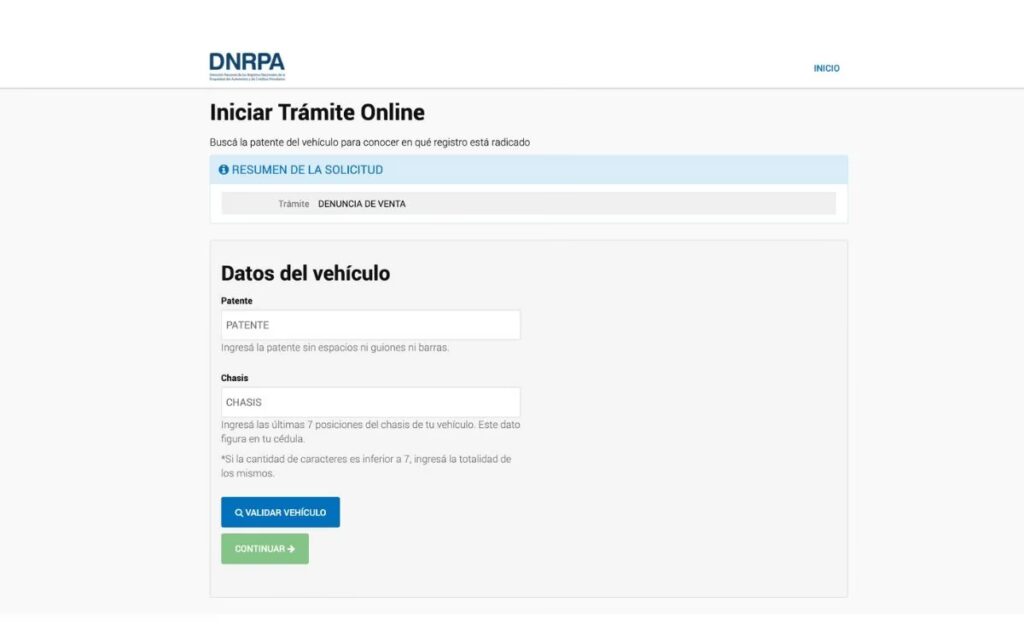Focus the Patente input field

(370, 325)
